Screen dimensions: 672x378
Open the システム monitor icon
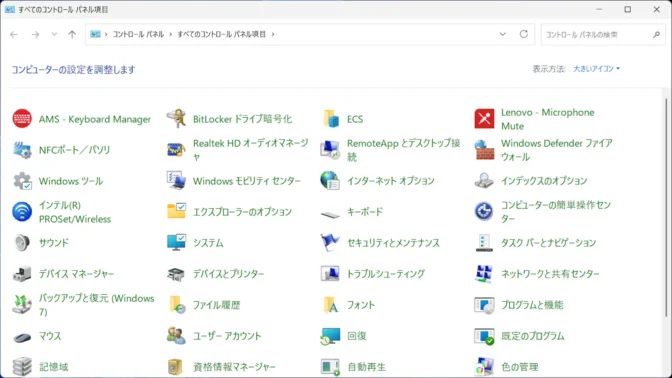point(176,243)
